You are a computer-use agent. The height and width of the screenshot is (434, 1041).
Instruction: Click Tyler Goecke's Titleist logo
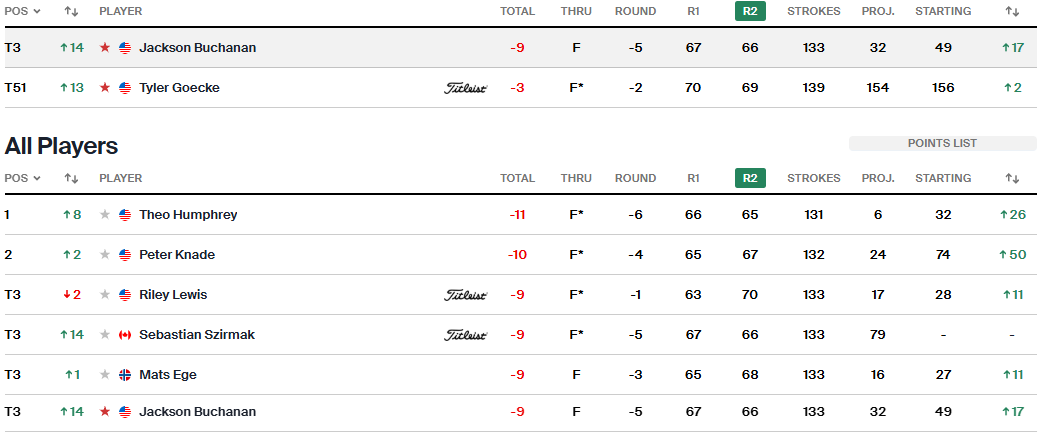point(465,88)
